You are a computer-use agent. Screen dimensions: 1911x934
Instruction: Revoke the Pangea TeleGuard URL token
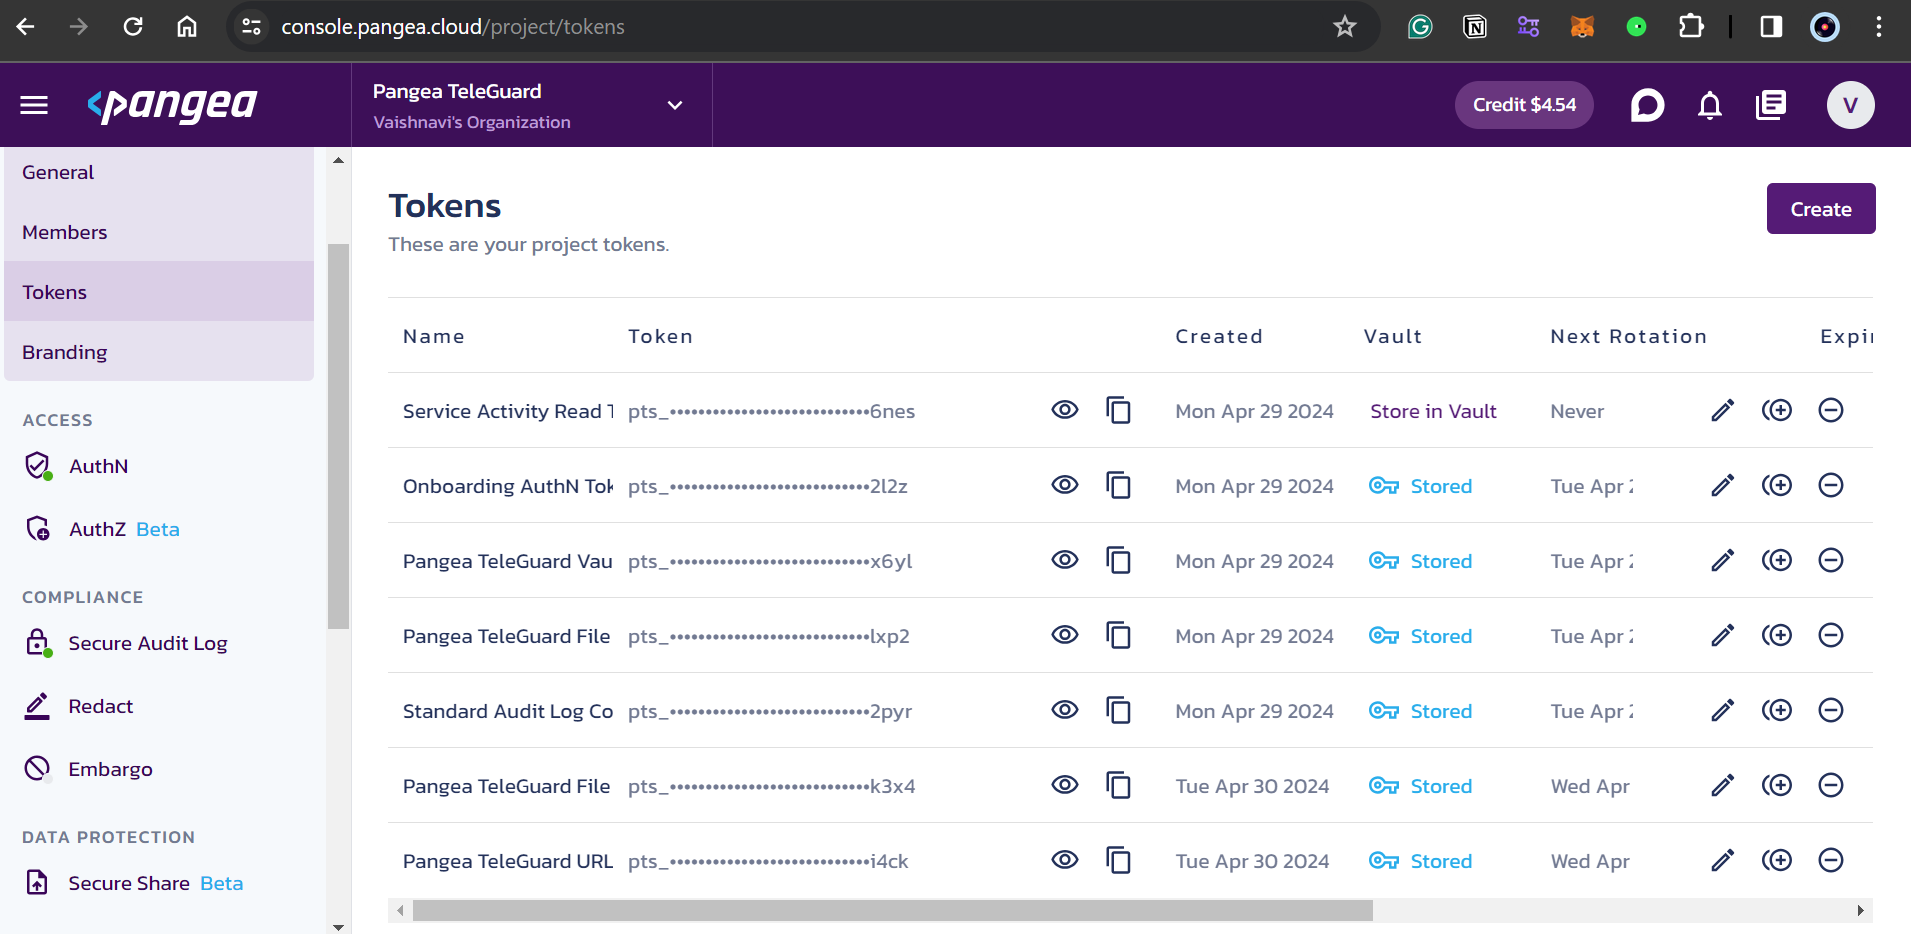tap(1831, 860)
